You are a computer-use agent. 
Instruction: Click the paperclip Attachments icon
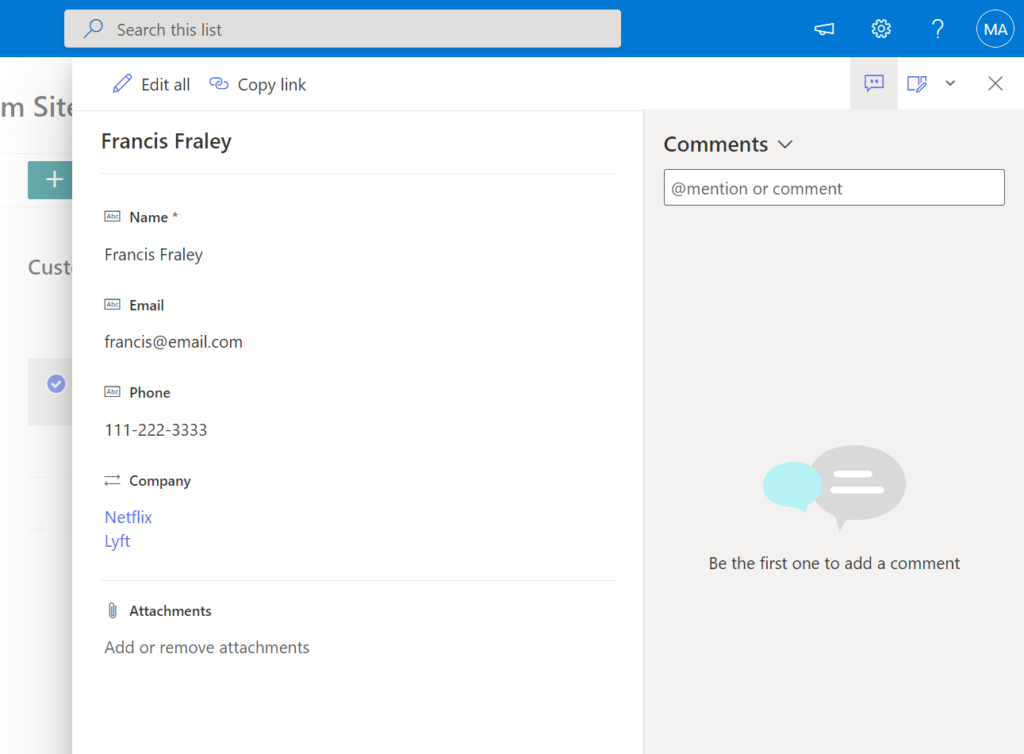pos(112,610)
